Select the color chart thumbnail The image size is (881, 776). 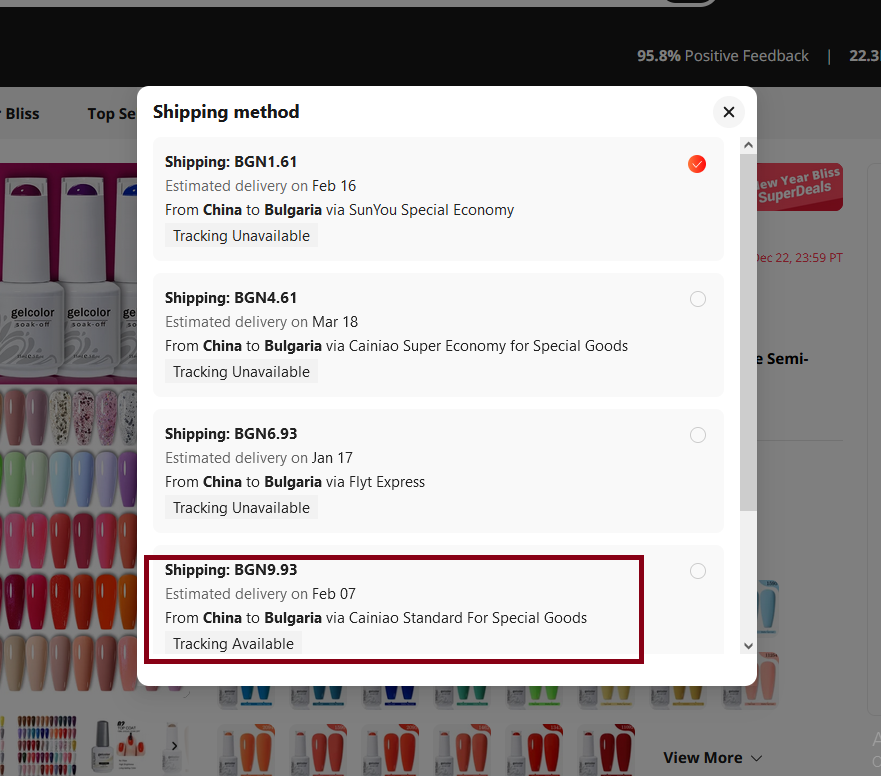46,745
